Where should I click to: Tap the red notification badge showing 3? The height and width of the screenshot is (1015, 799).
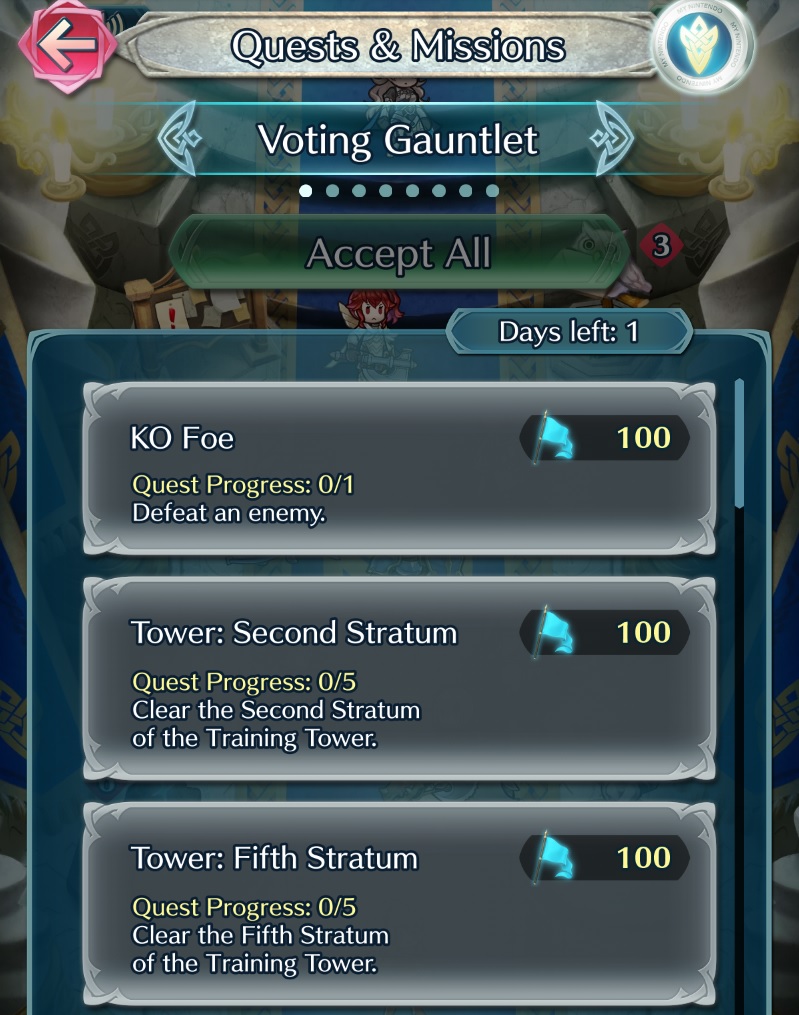click(660, 245)
